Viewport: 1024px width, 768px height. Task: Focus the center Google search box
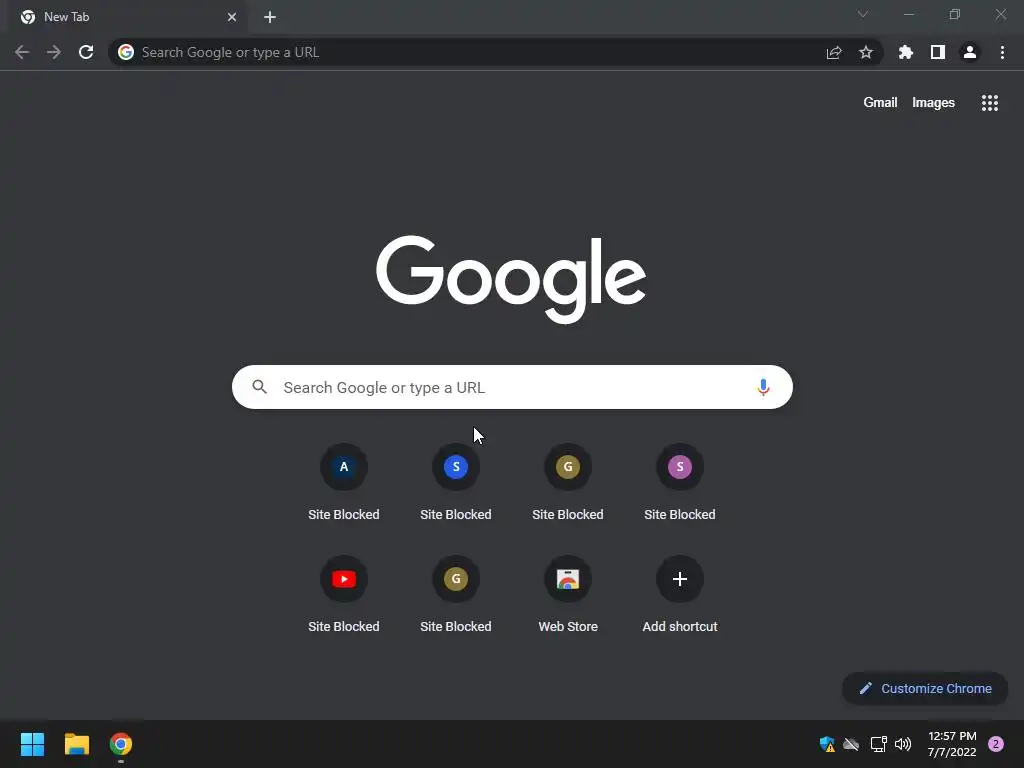512,387
